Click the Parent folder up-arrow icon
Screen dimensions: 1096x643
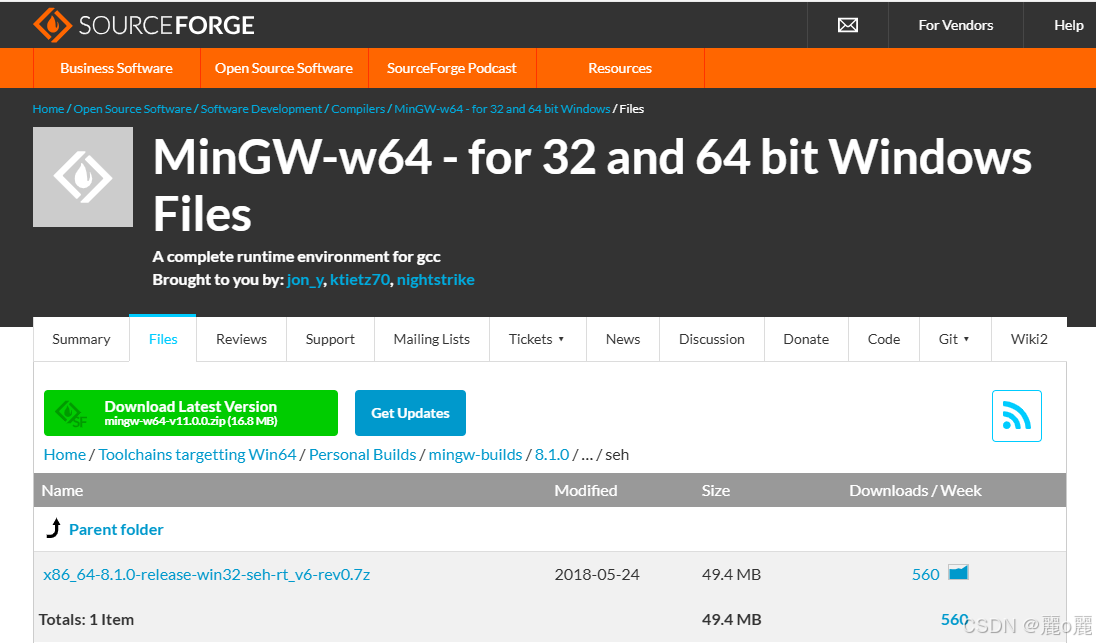[x=53, y=528]
